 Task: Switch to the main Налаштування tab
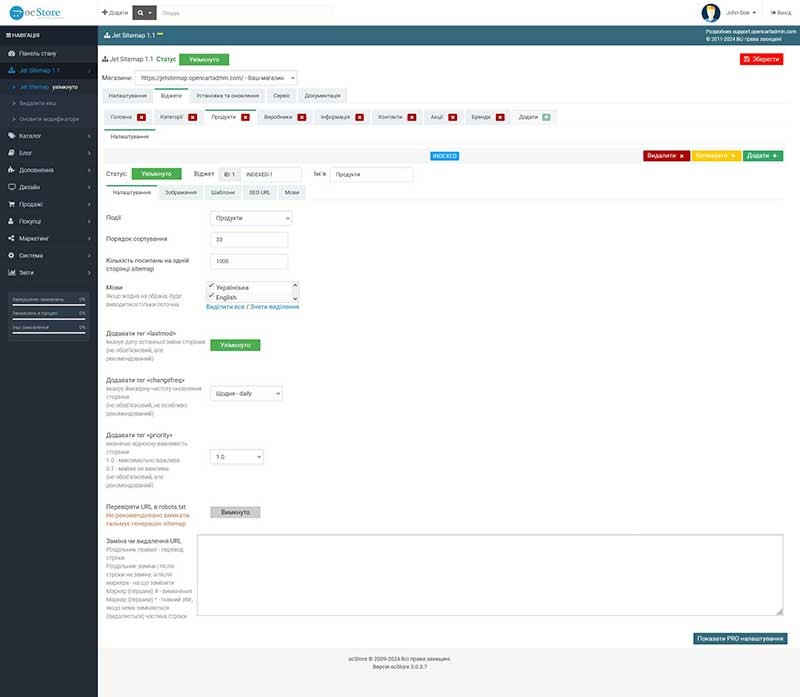[x=128, y=96]
